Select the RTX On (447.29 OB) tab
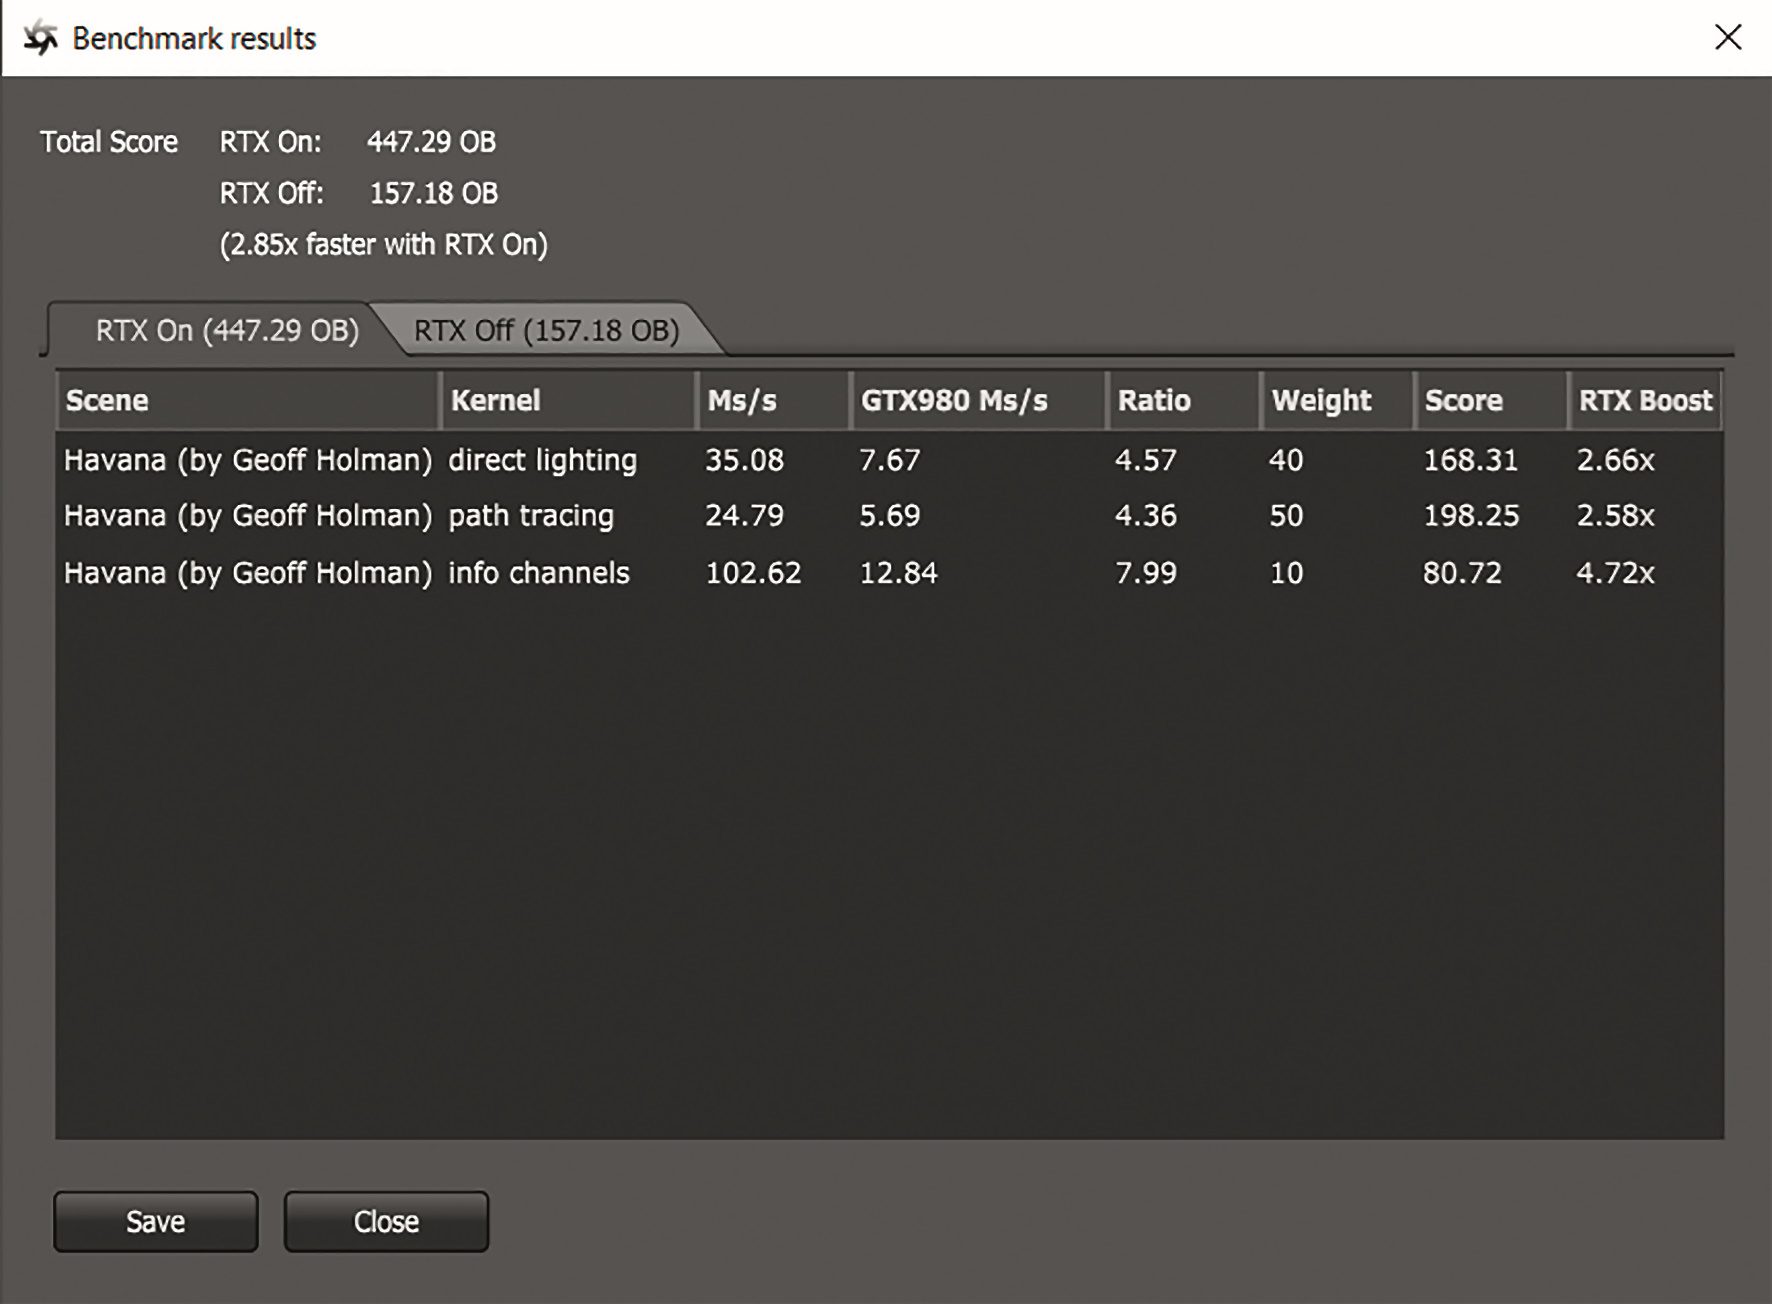This screenshot has height=1304, width=1772. (x=227, y=331)
